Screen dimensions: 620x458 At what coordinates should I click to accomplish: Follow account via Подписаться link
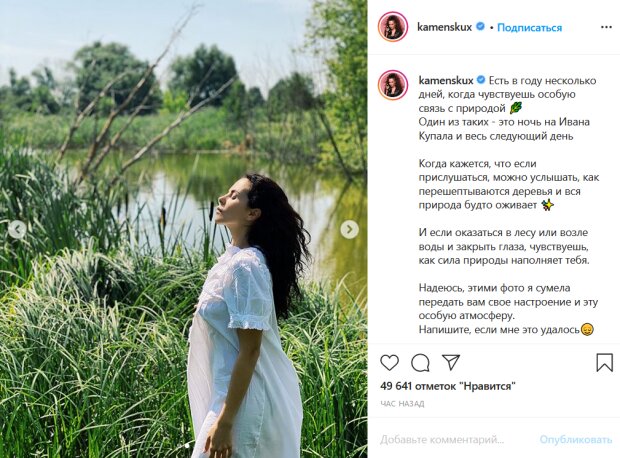529,28
